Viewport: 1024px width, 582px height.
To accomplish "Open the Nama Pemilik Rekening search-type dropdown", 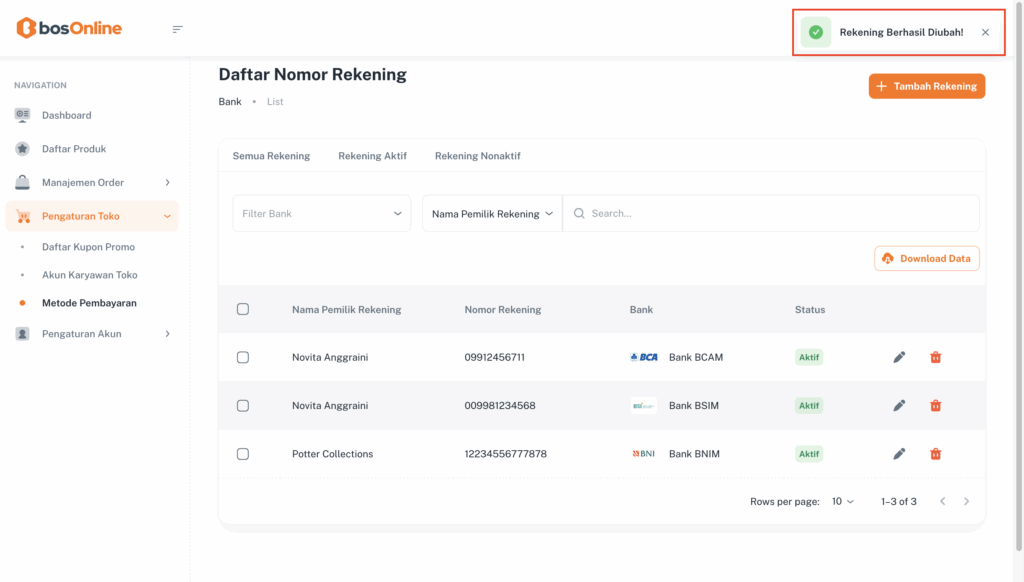I will click(x=492, y=213).
